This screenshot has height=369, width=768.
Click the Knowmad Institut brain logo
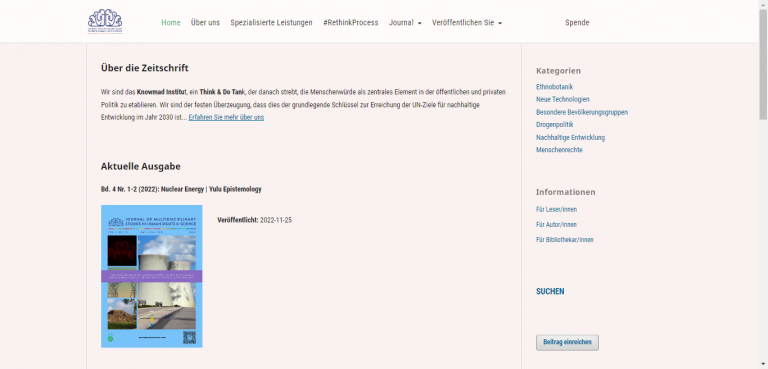[105, 22]
